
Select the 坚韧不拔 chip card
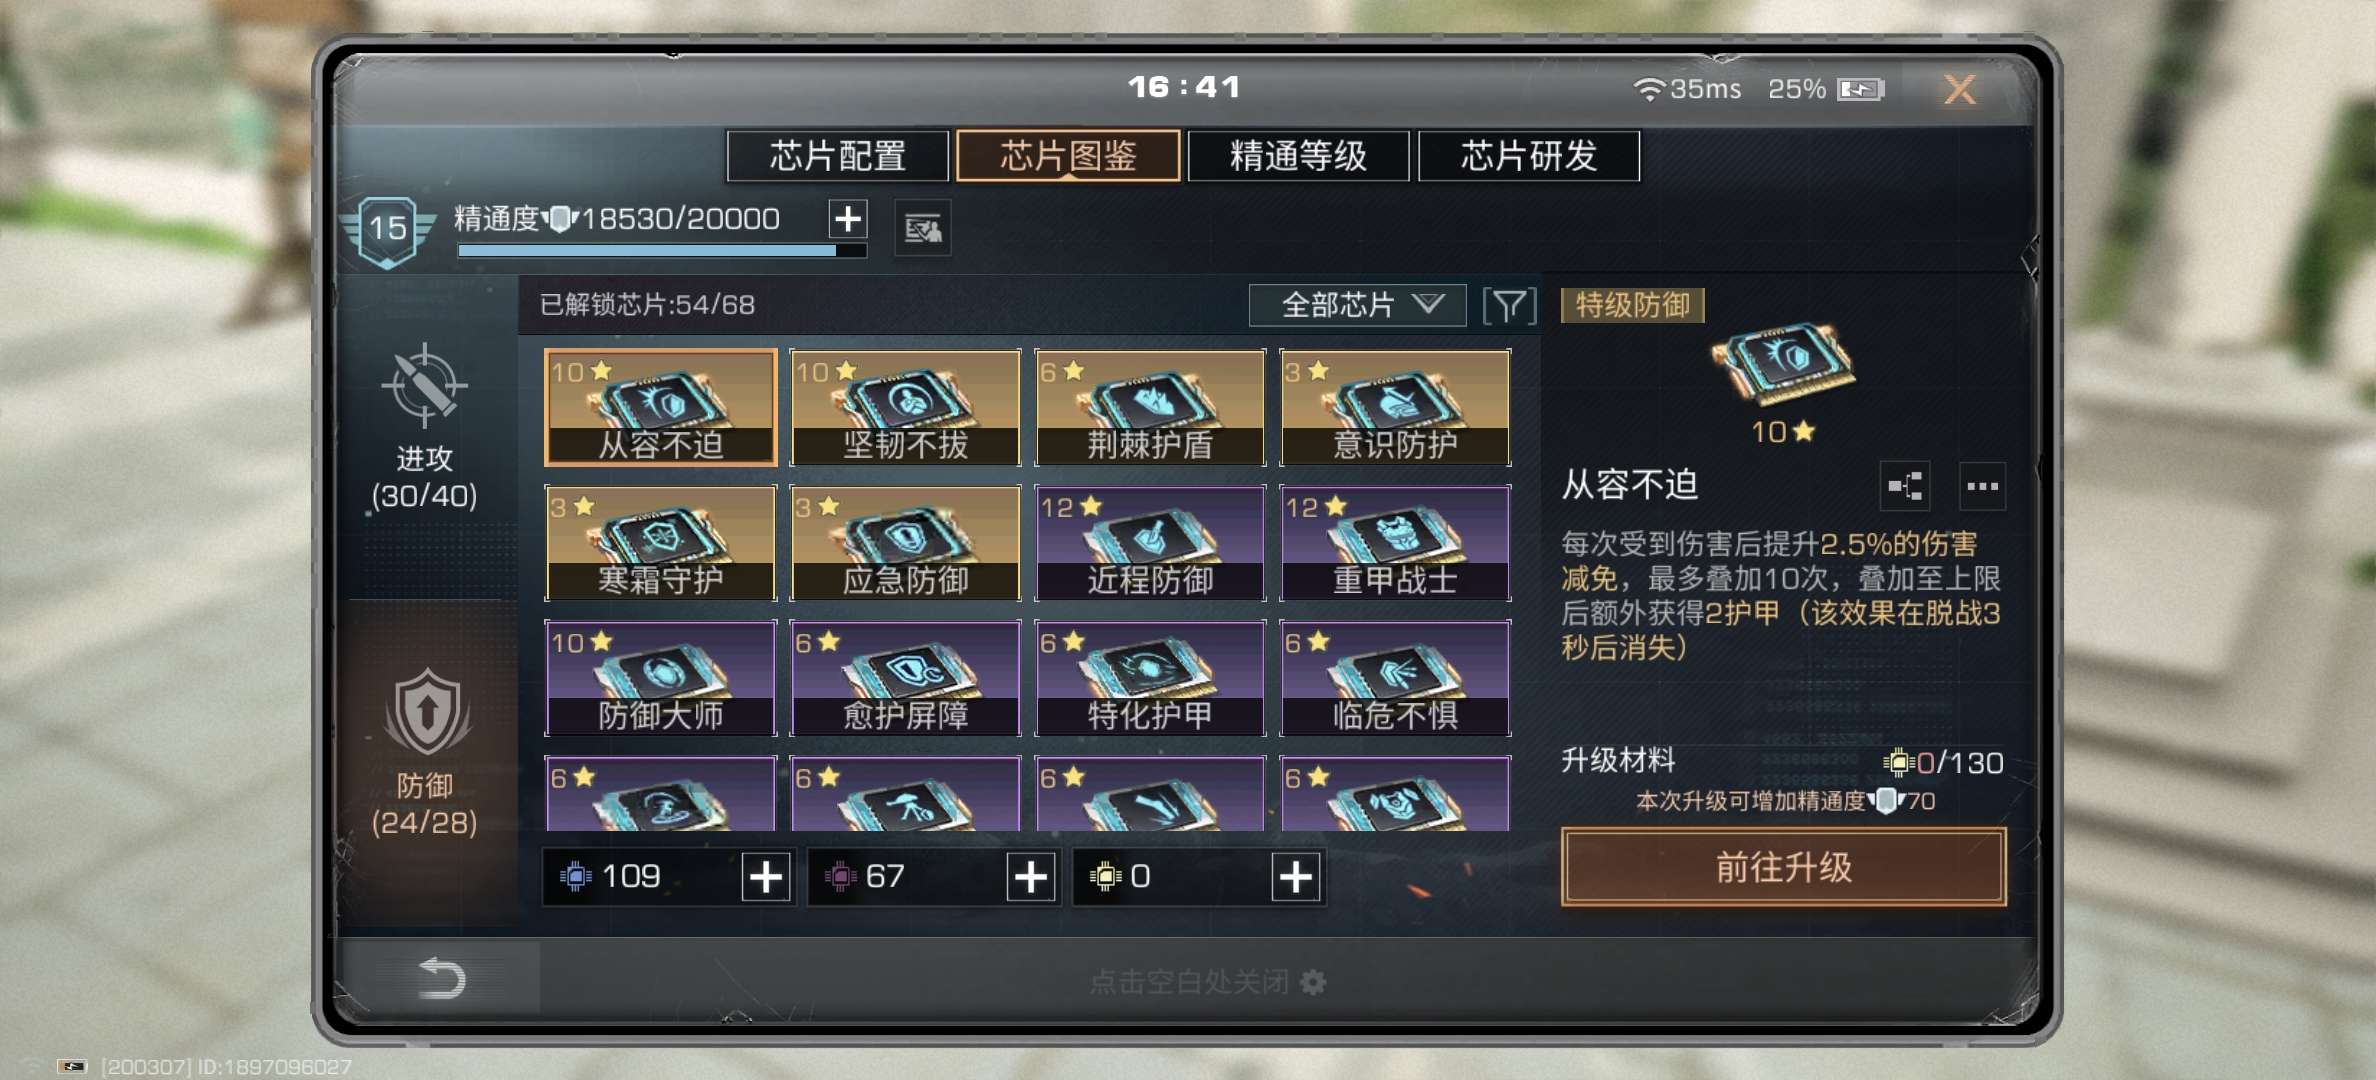click(905, 407)
